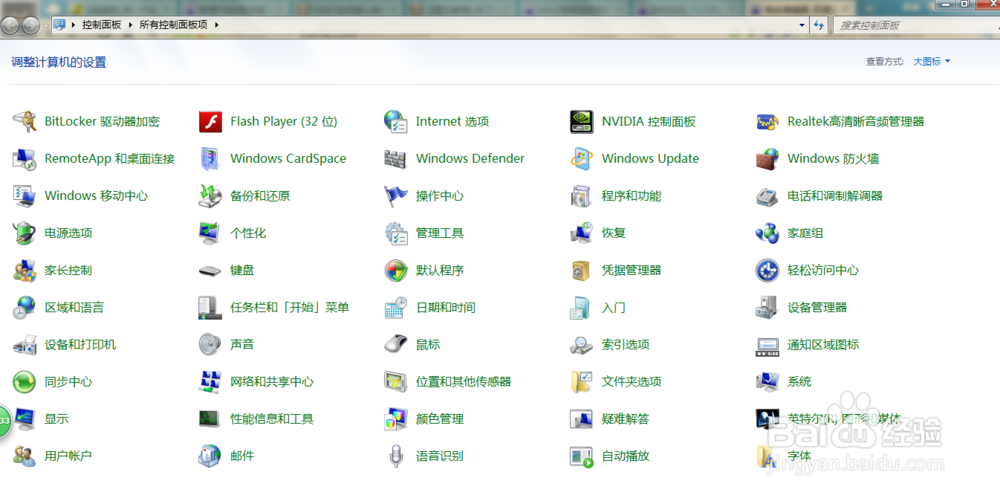Open 凭据管理器 safe icon

coord(582,270)
